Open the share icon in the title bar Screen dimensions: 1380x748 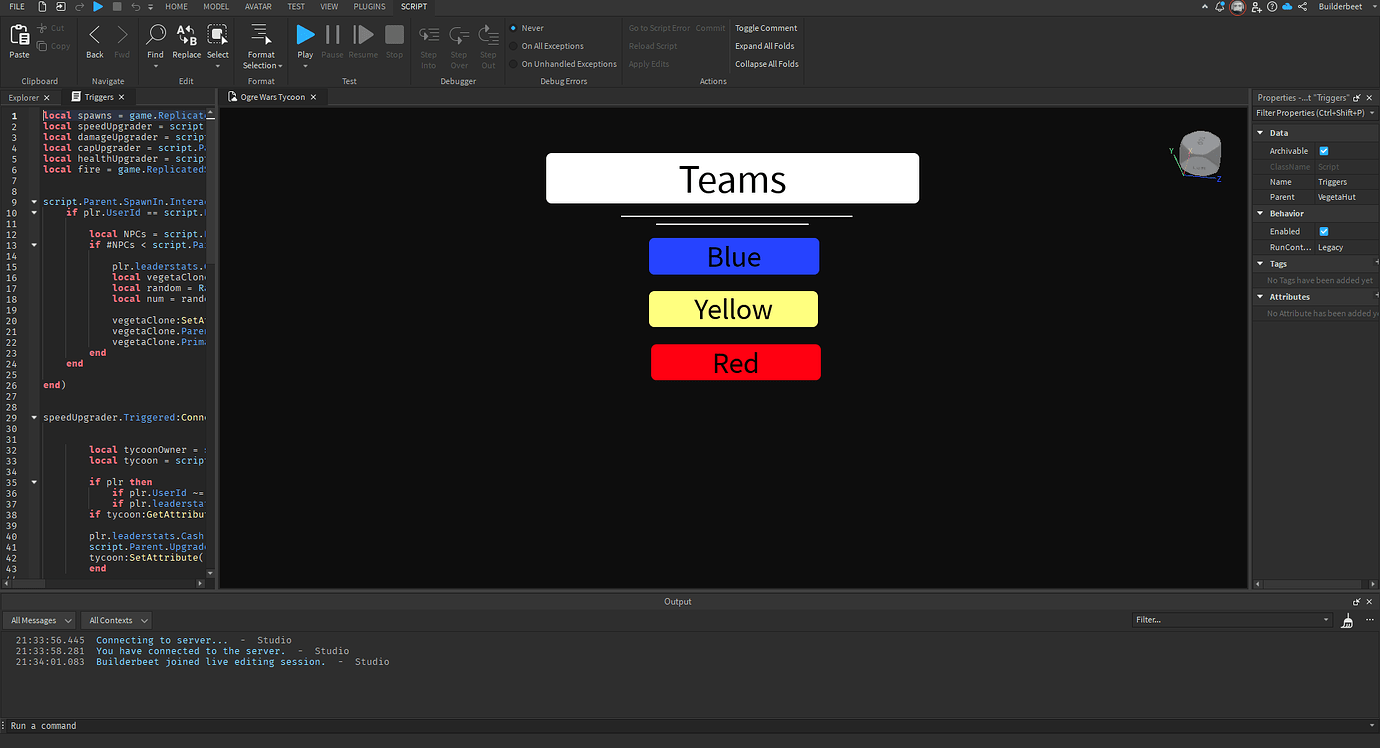click(x=1301, y=6)
